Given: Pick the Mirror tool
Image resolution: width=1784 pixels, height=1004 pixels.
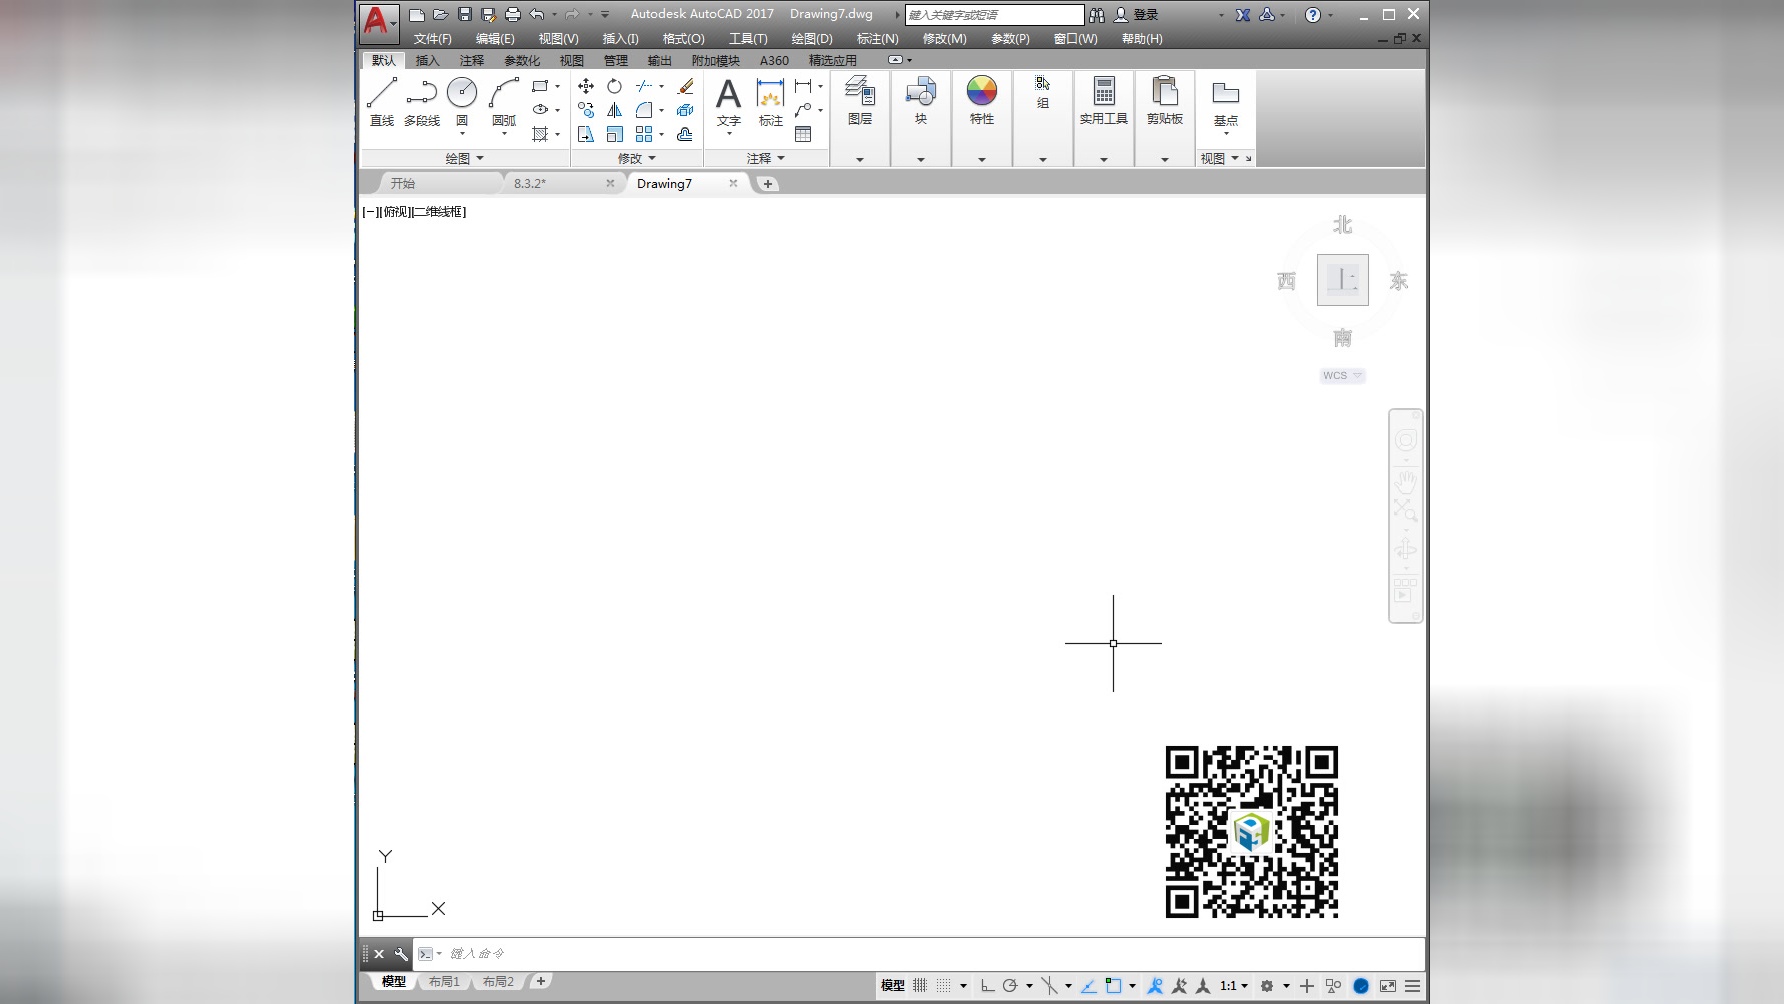Looking at the screenshot, I should (614, 110).
